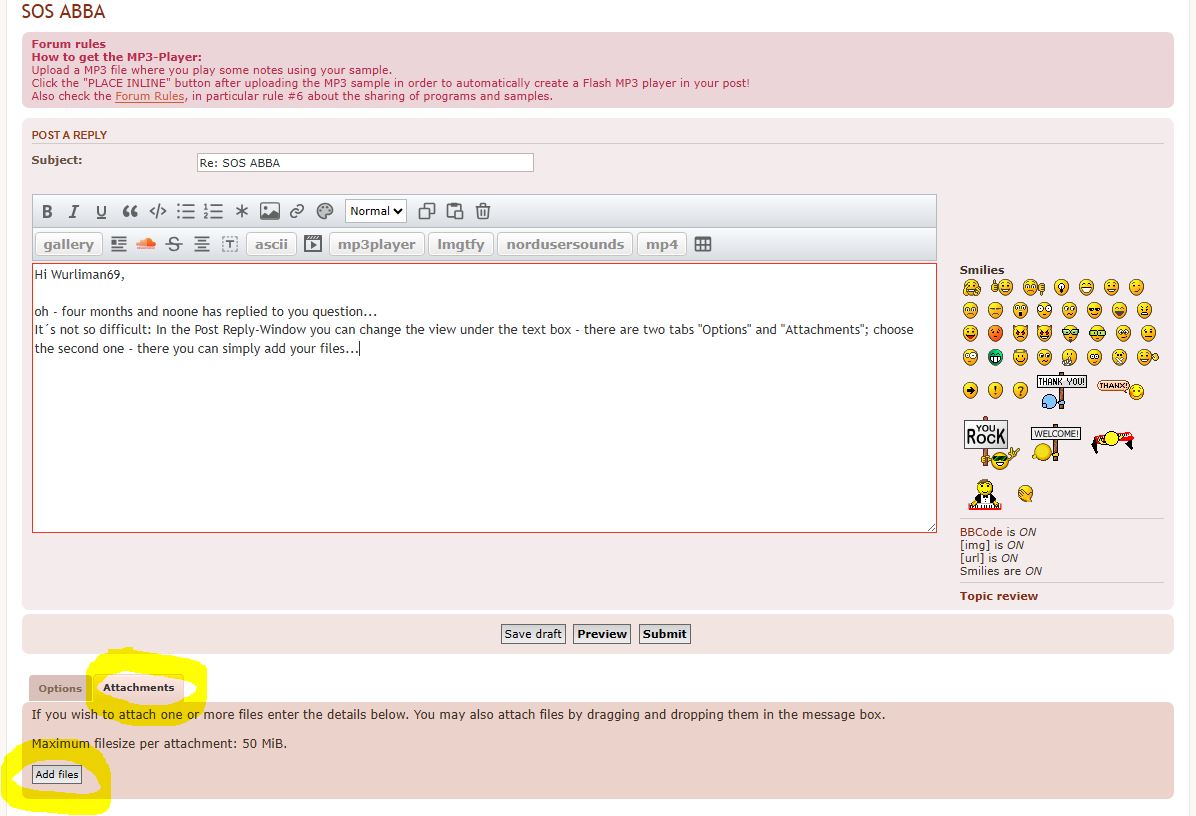Open the insert image tool
Image resolution: width=1196 pixels, height=816 pixels.
pos(268,211)
